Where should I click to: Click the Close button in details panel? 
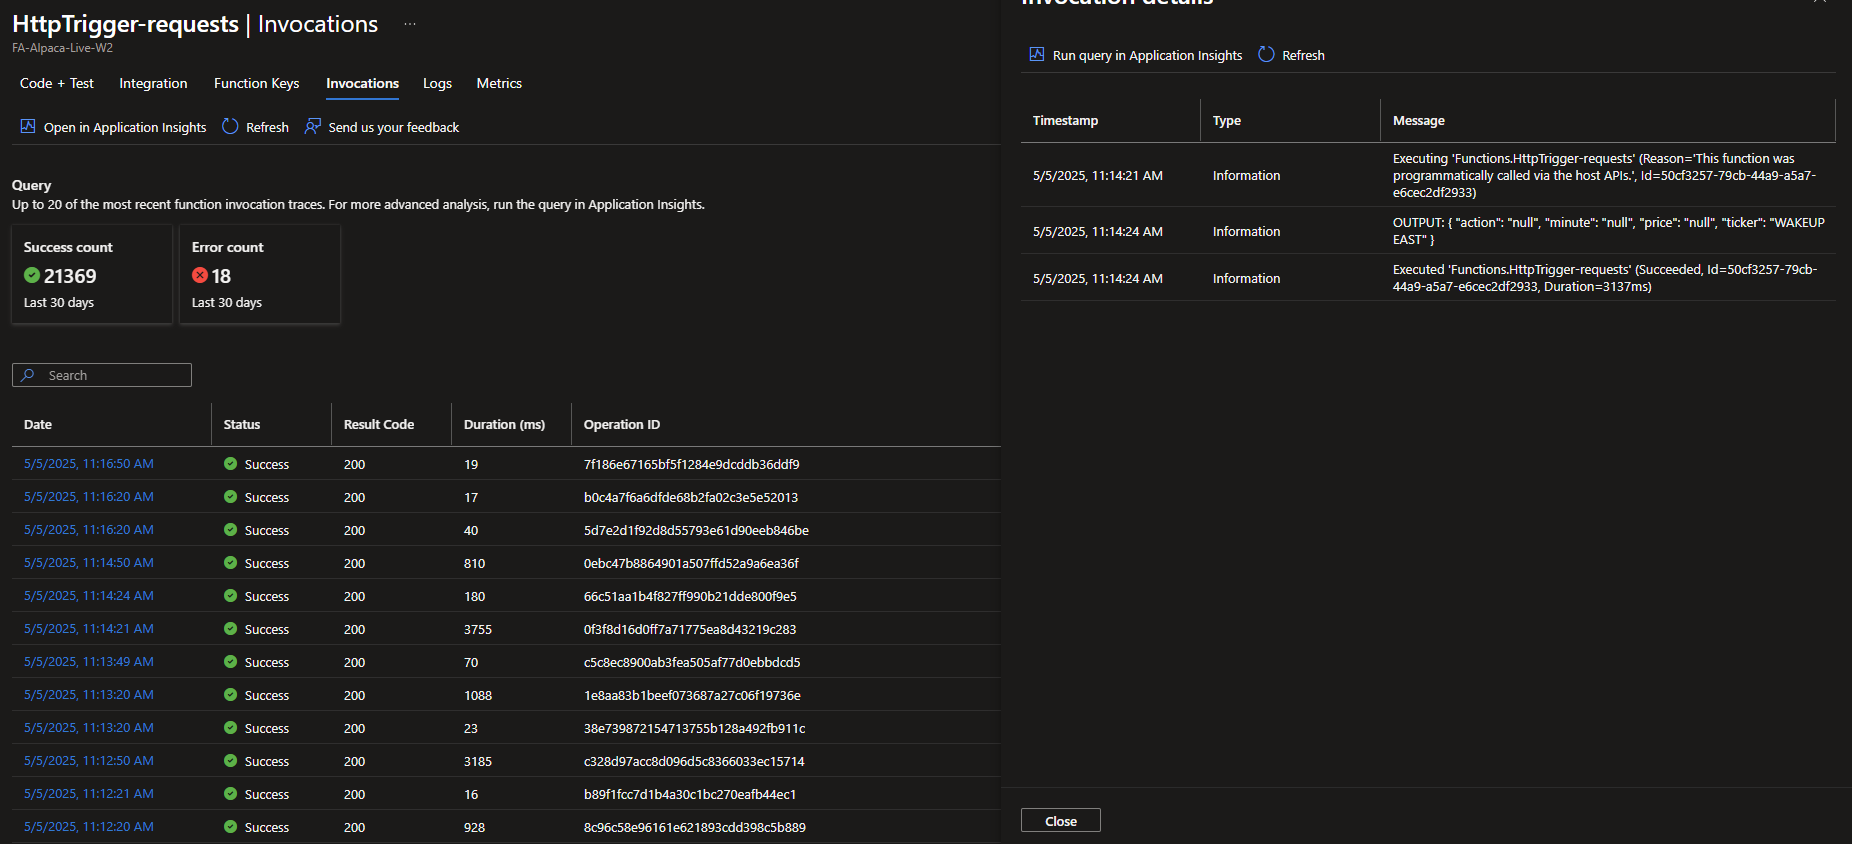(x=1061, y=821)
